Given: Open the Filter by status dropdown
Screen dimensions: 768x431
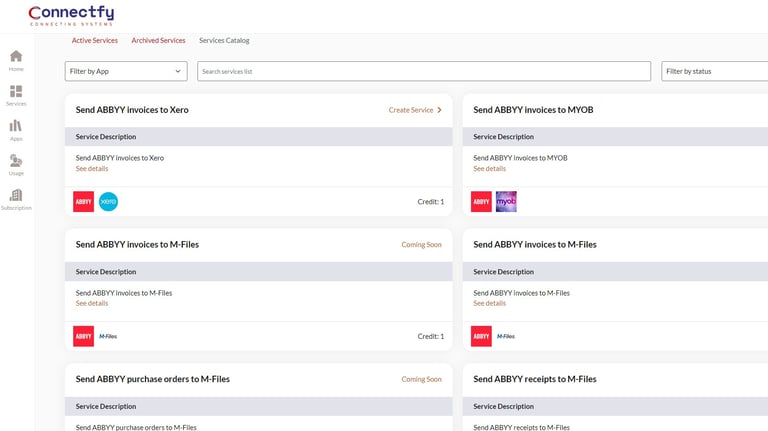Looking at the screenshot, I should coord(715,72).
